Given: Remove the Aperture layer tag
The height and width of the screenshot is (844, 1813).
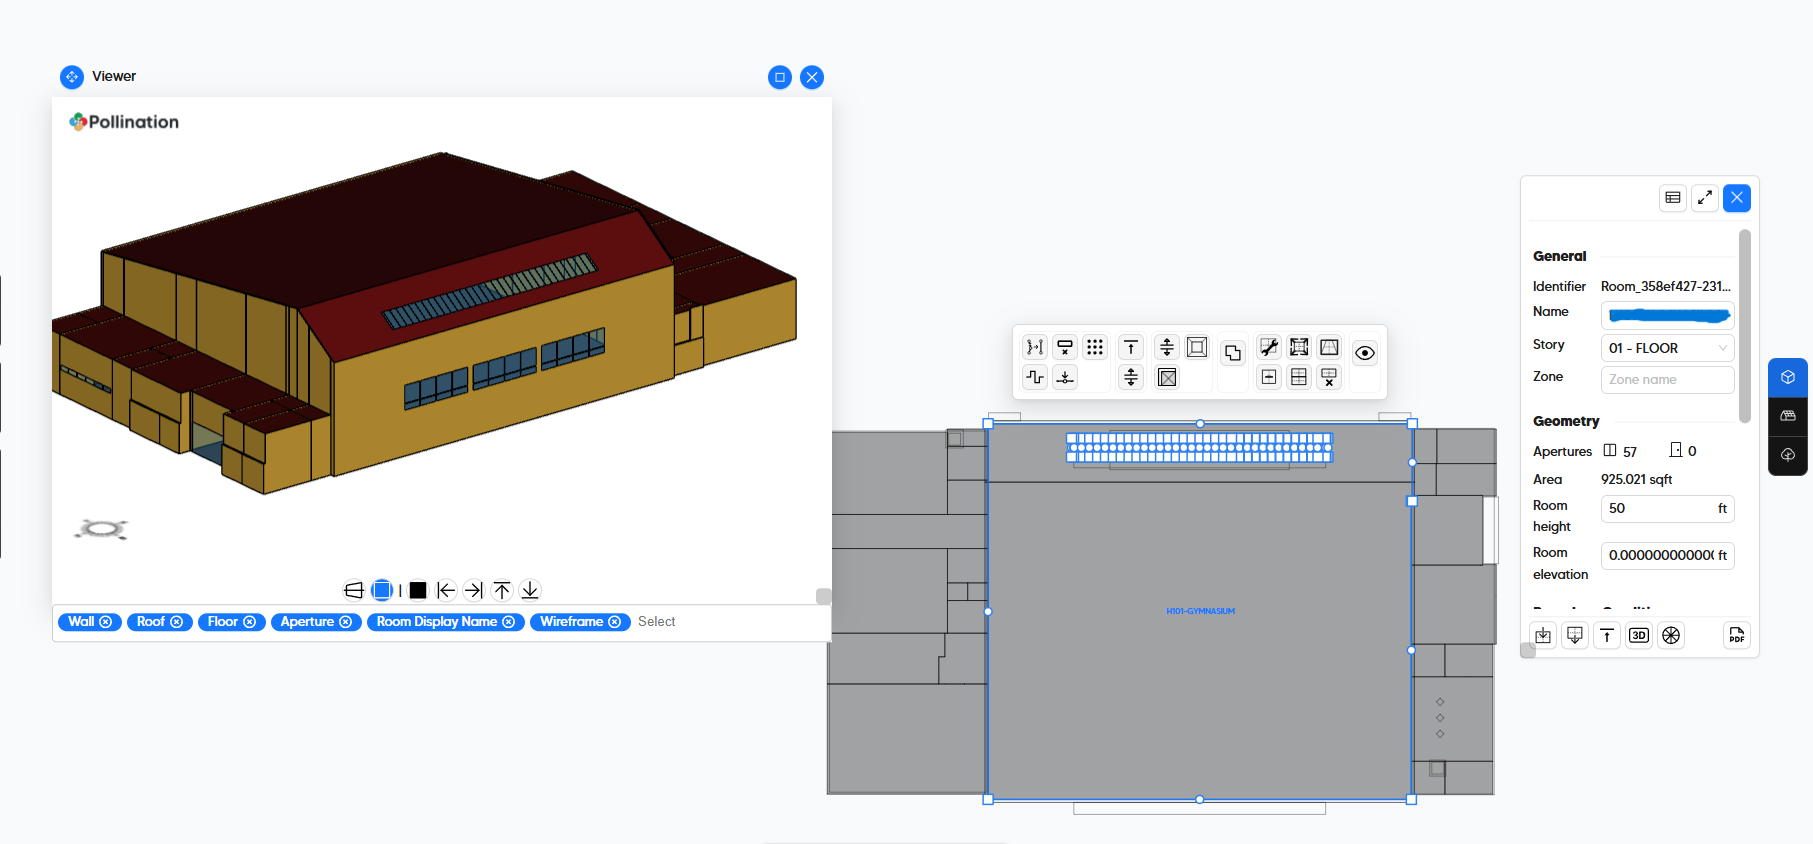Looking at the screenshot, I should (346, 622).
